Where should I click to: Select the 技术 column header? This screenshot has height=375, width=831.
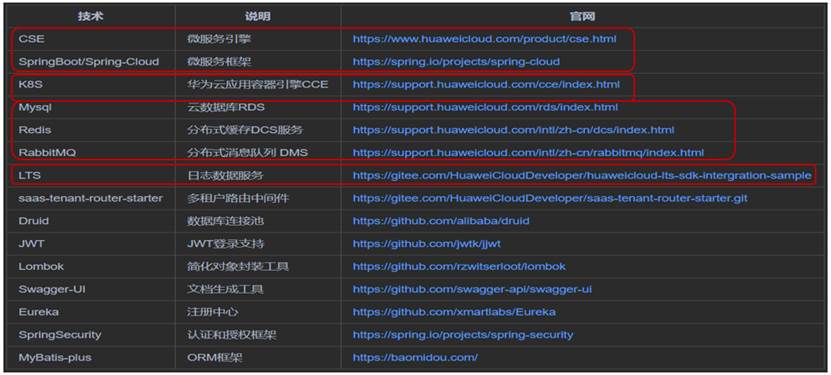pyautogui.click(x=91, y=16)
